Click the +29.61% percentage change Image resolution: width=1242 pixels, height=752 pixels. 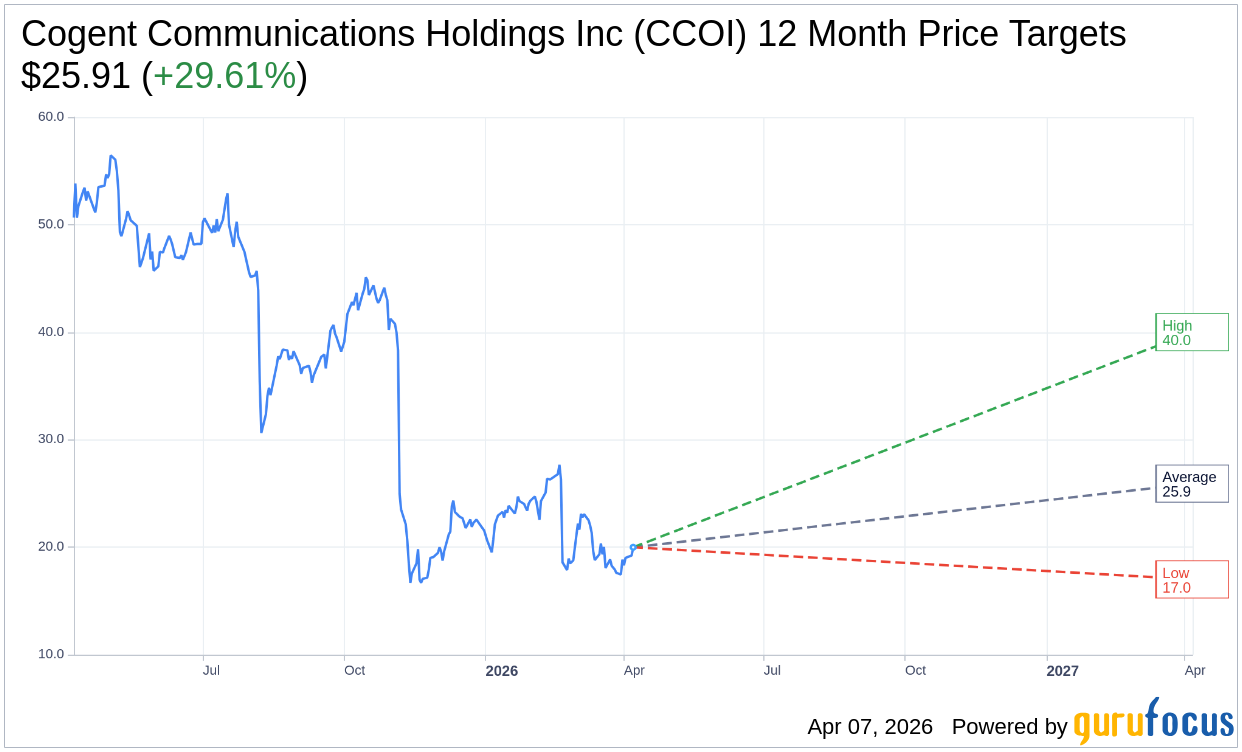(x=224, y=76)
